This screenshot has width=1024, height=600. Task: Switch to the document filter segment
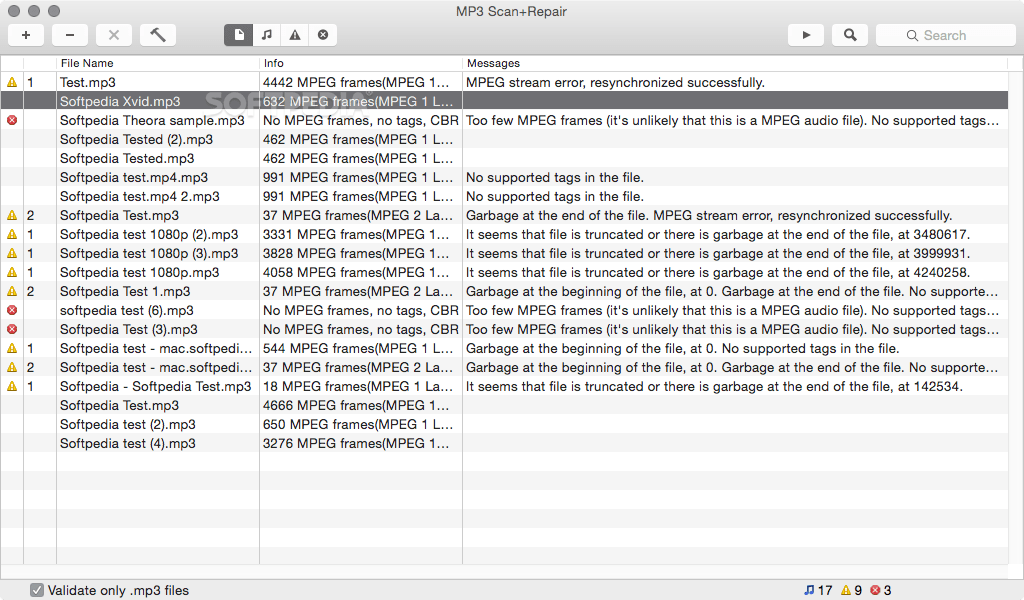tap(238, 34)
